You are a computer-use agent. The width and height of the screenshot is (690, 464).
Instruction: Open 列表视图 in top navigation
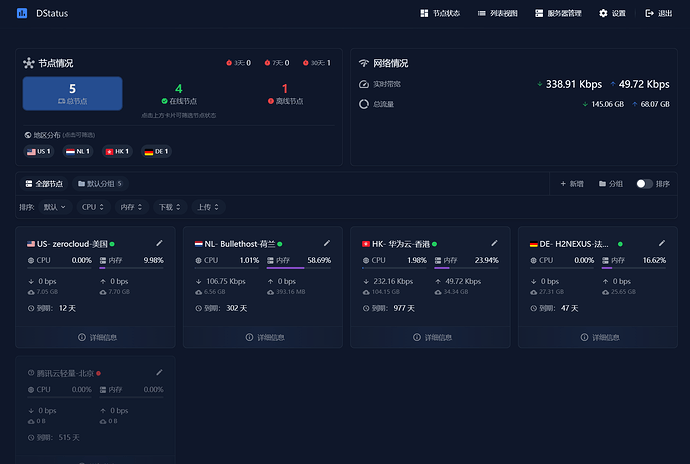tap(498, 13)
